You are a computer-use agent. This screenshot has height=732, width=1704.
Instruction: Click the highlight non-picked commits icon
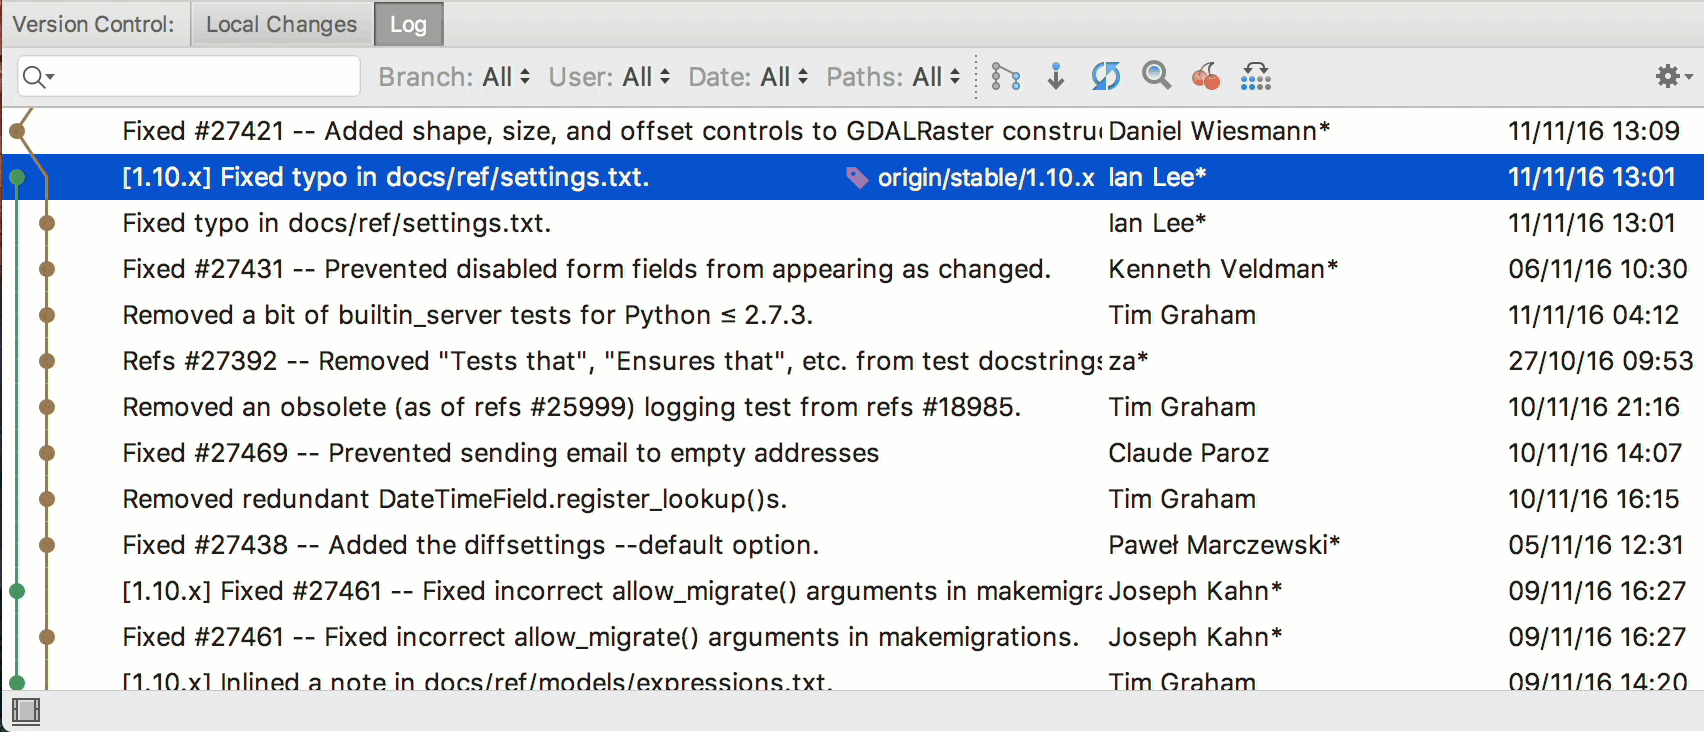[1255, 76]
